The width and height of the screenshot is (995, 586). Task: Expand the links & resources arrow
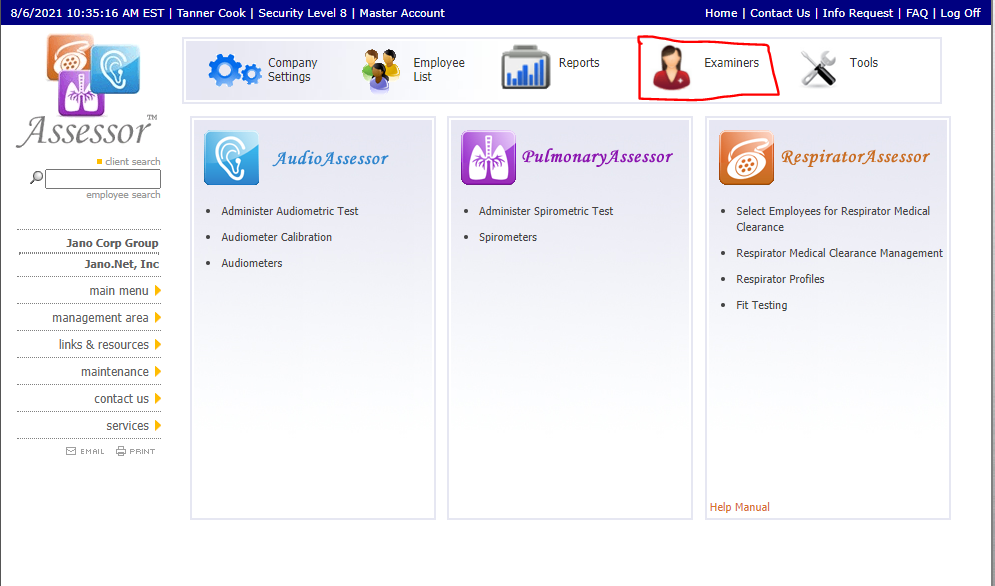pos(158,345)
